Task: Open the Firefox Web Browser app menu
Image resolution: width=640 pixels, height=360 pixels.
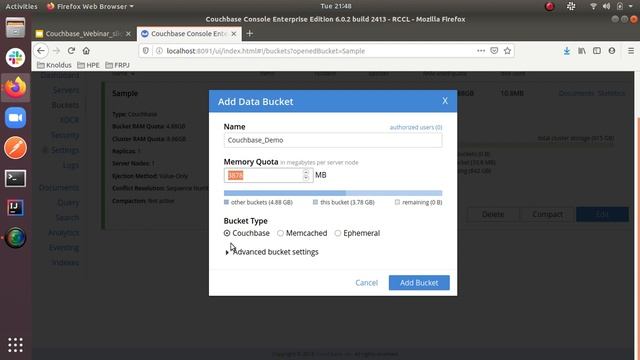Action: [x=90, y=6]
